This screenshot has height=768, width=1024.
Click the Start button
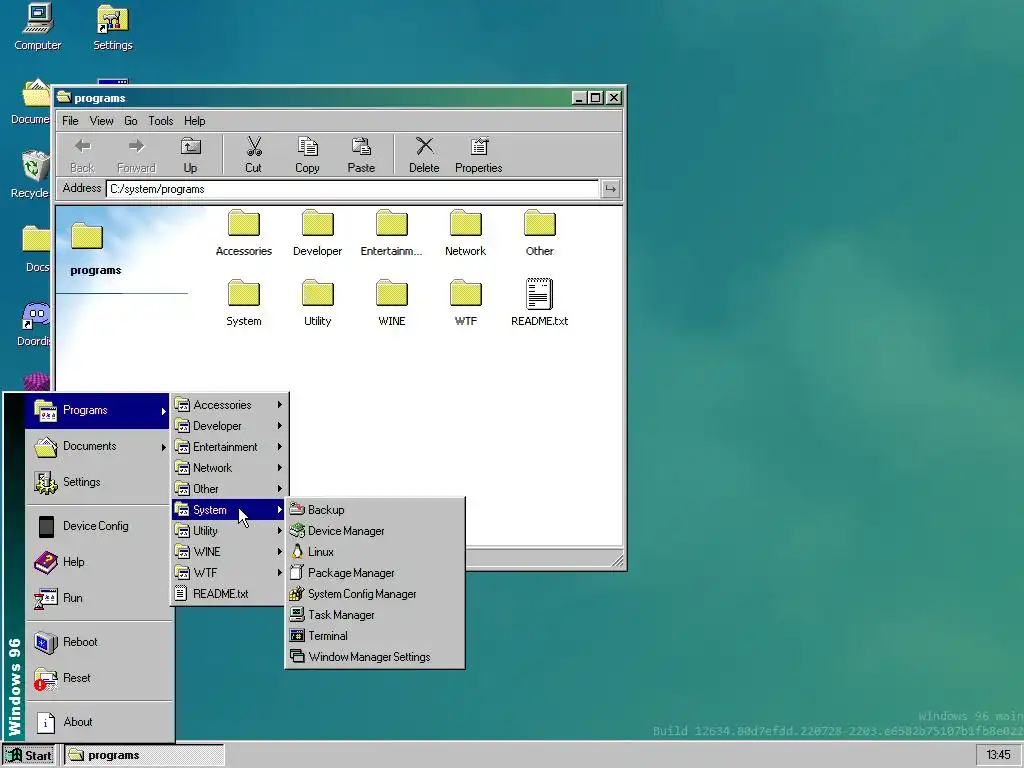(x=29, y=756)
